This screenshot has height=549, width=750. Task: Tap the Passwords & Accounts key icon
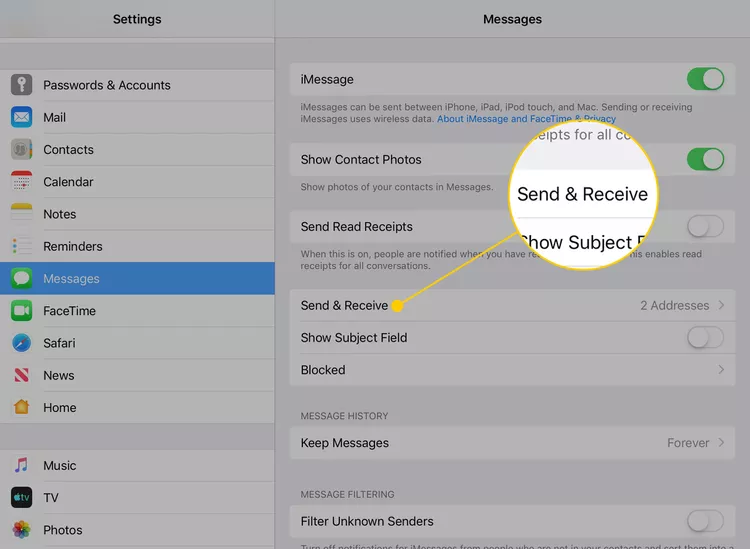pyautogui.click(x=22, y=85)
